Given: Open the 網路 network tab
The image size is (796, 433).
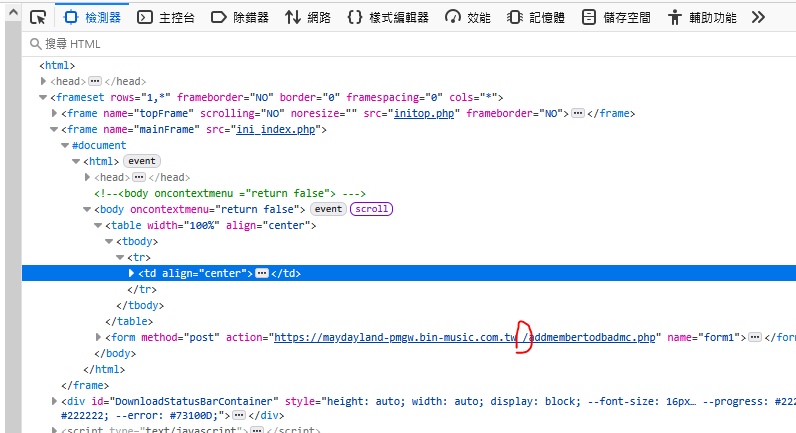Looking at the screenshot, I should 308,18.
